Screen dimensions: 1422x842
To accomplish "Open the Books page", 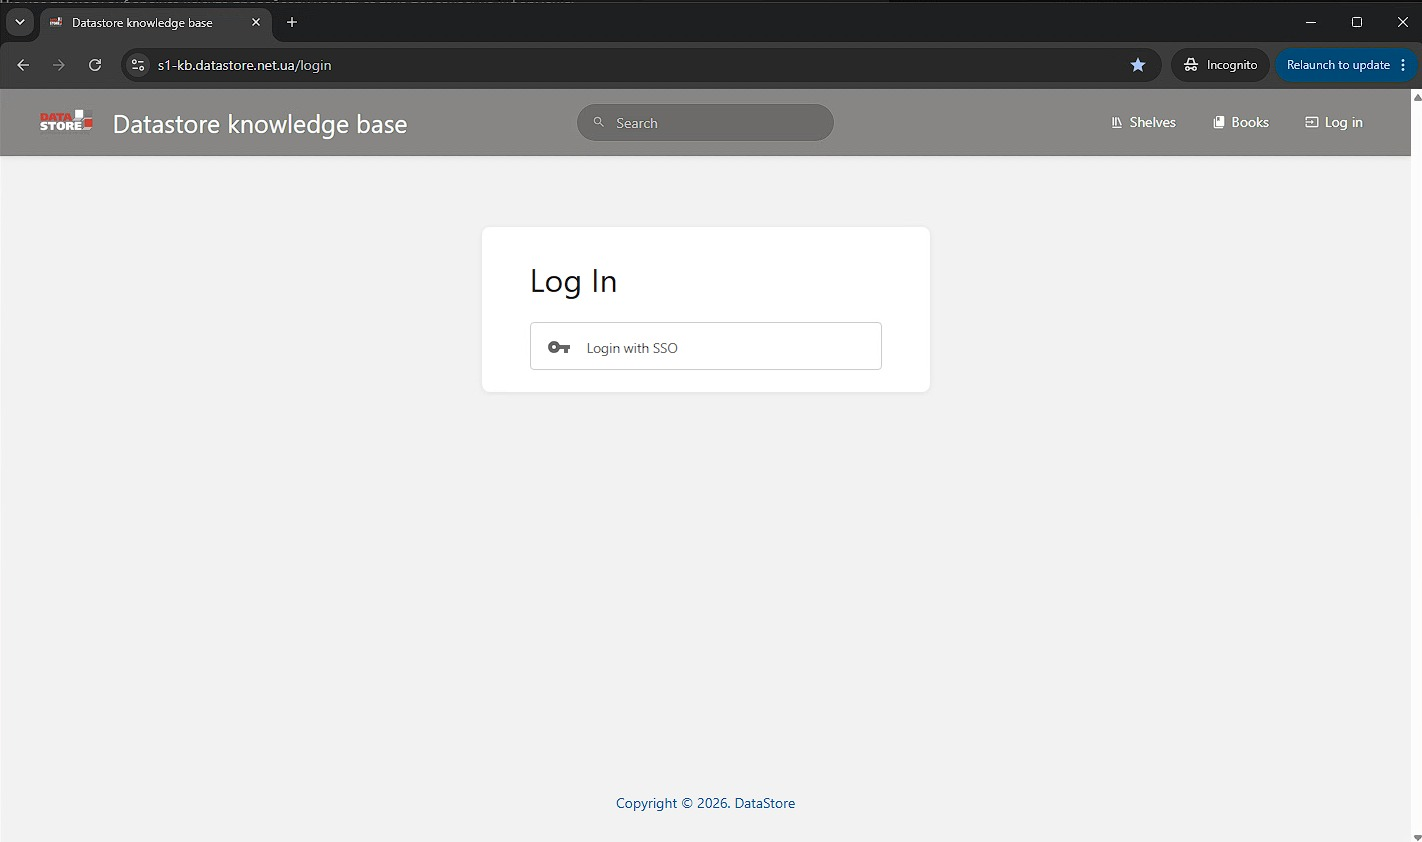I will 1241,122.
